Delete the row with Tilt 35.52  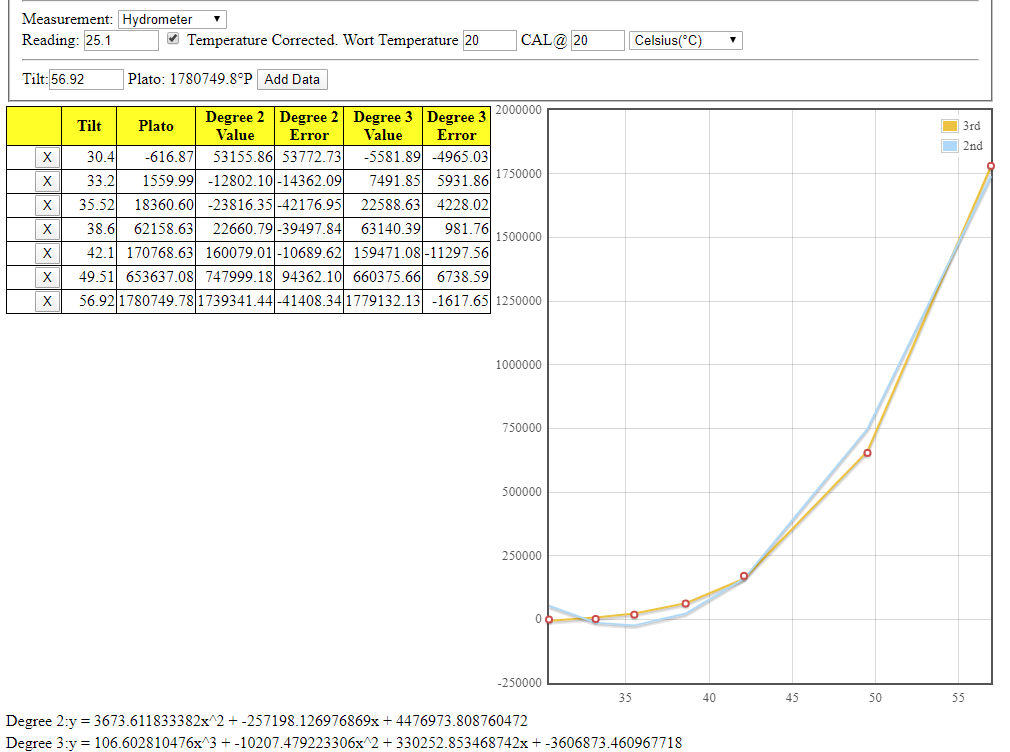tap(47, 205)
